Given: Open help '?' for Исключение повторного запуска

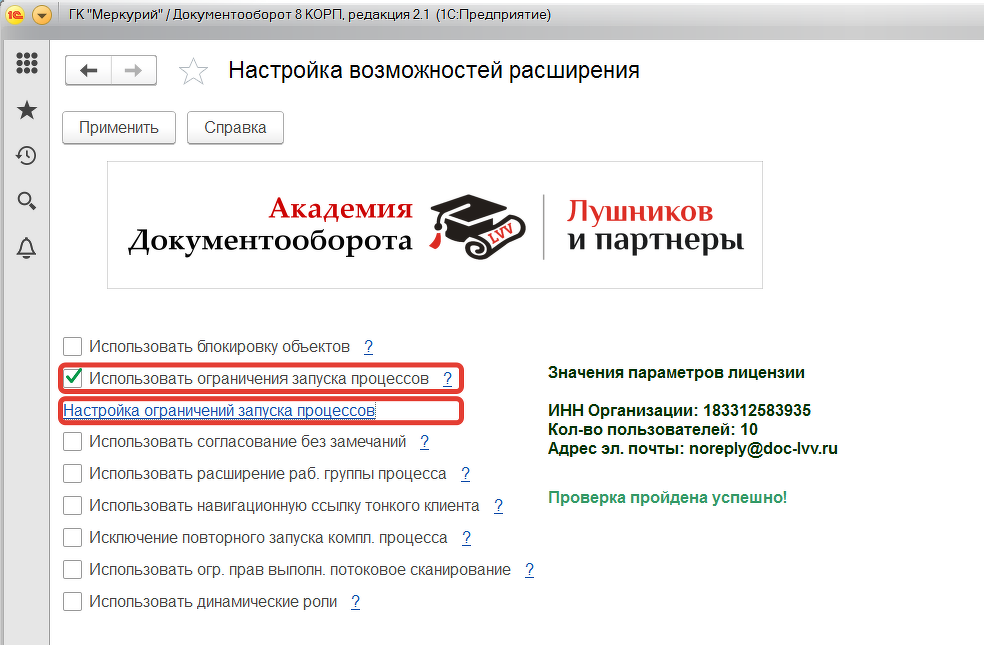Looking at the screenshot, I should 466,538.
